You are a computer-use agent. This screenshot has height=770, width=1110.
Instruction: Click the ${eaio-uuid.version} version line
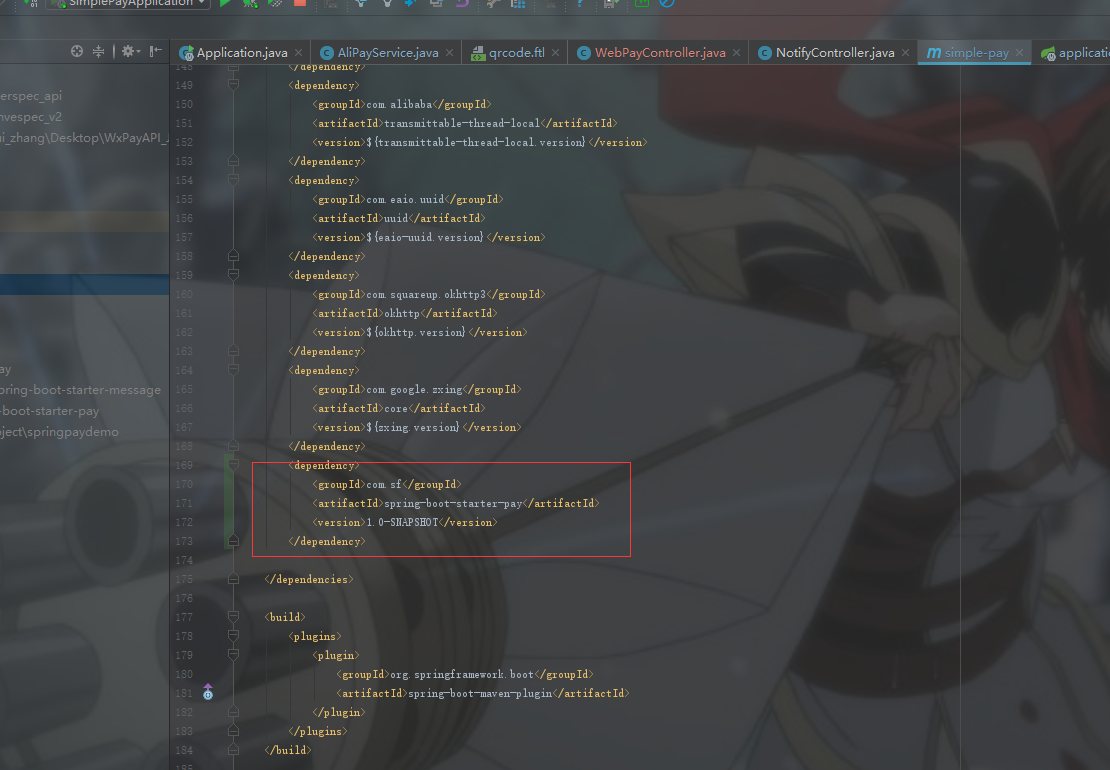[x=429, y=237]
